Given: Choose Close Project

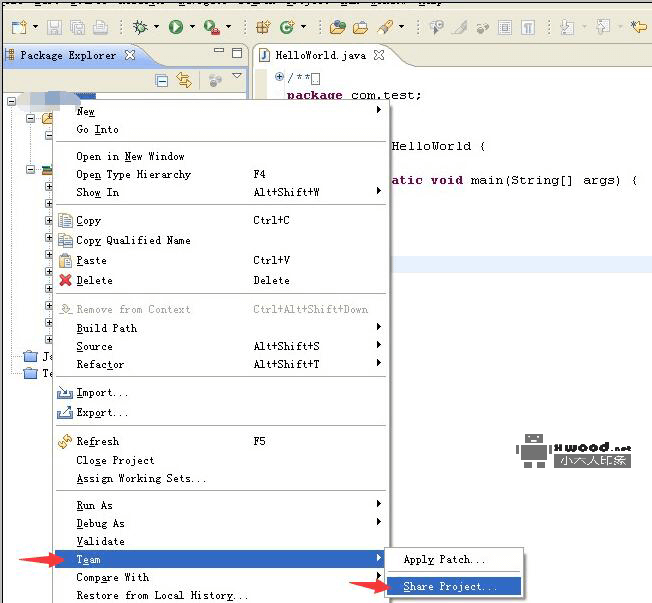Looking at the screenshot, I should click(x=221, y=460).
